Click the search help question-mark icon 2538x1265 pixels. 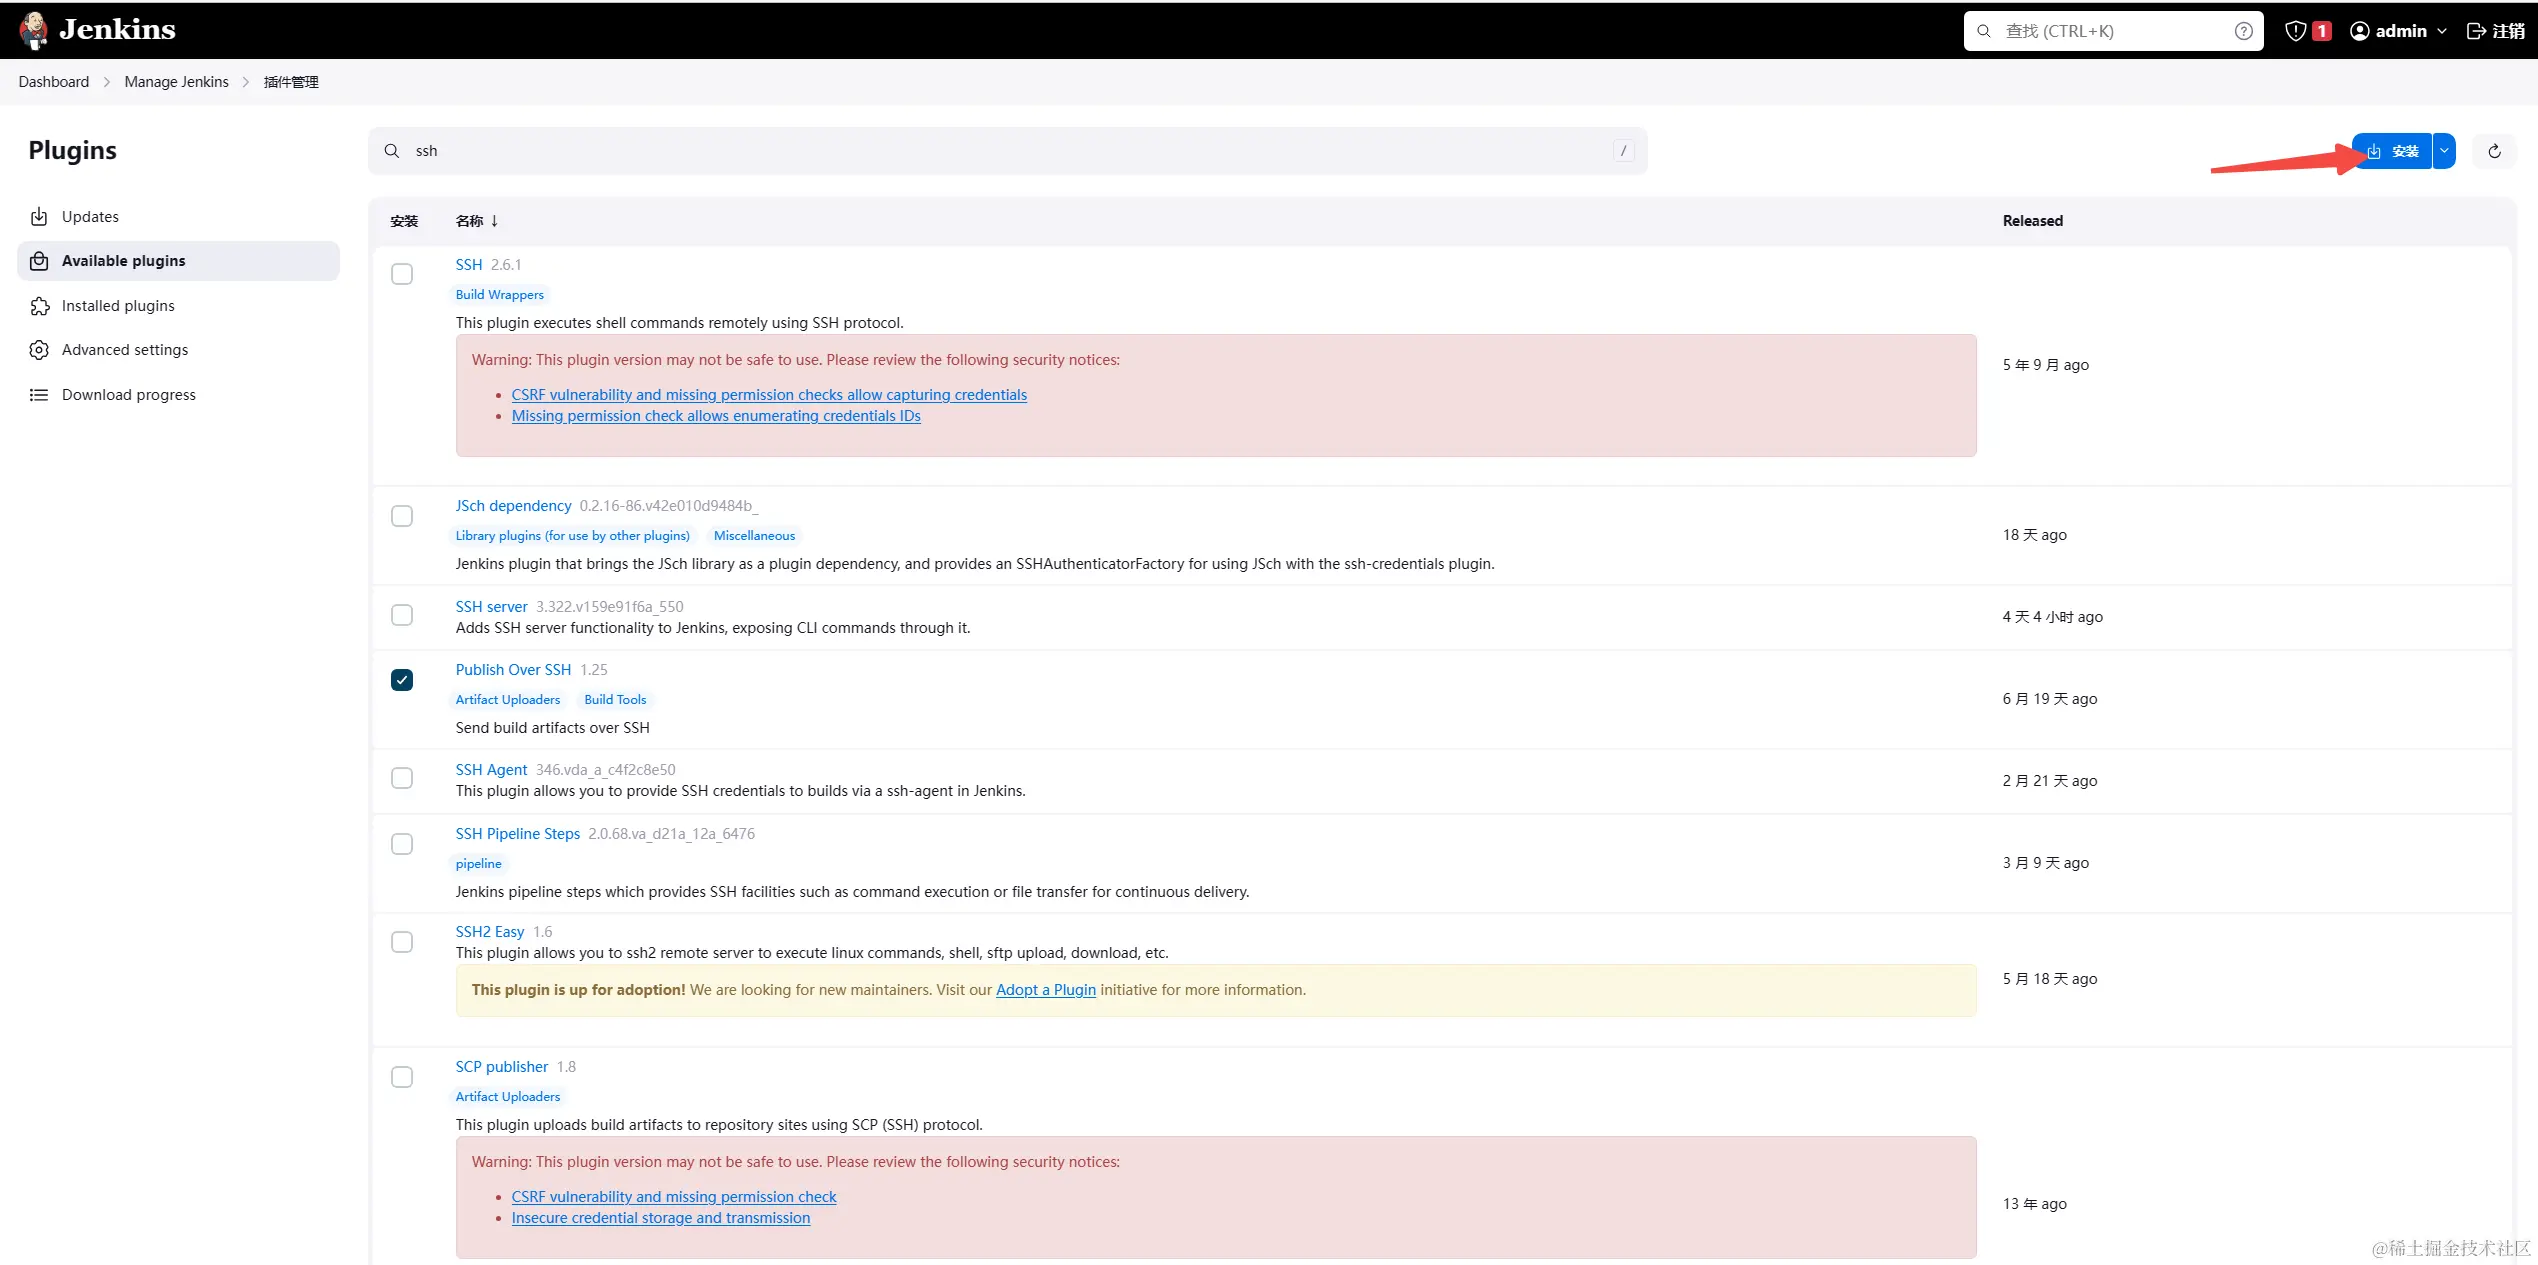point(2244,31)
